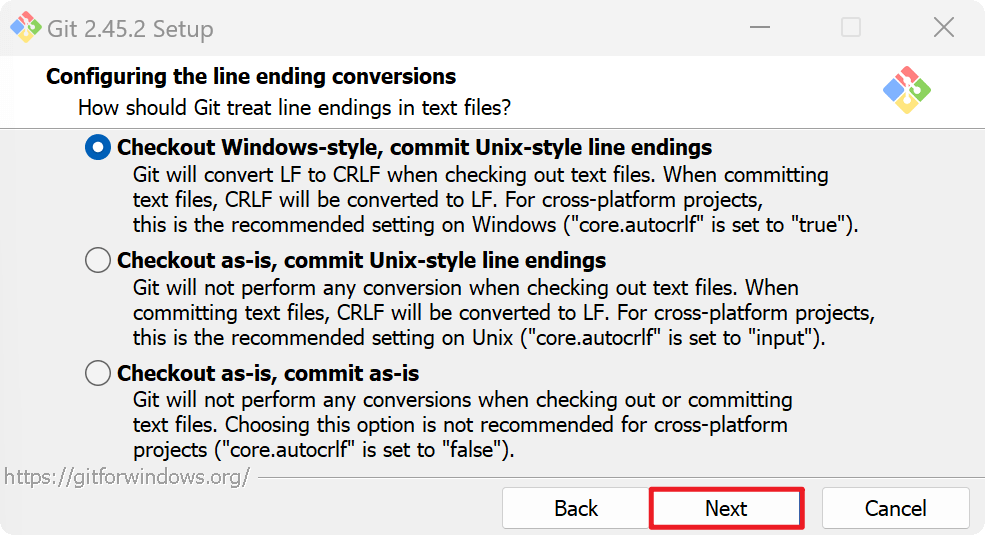Click the 'Configuring the line ending conversions' heading
Screen dimensions: 985x535
[x=251, y=77]
